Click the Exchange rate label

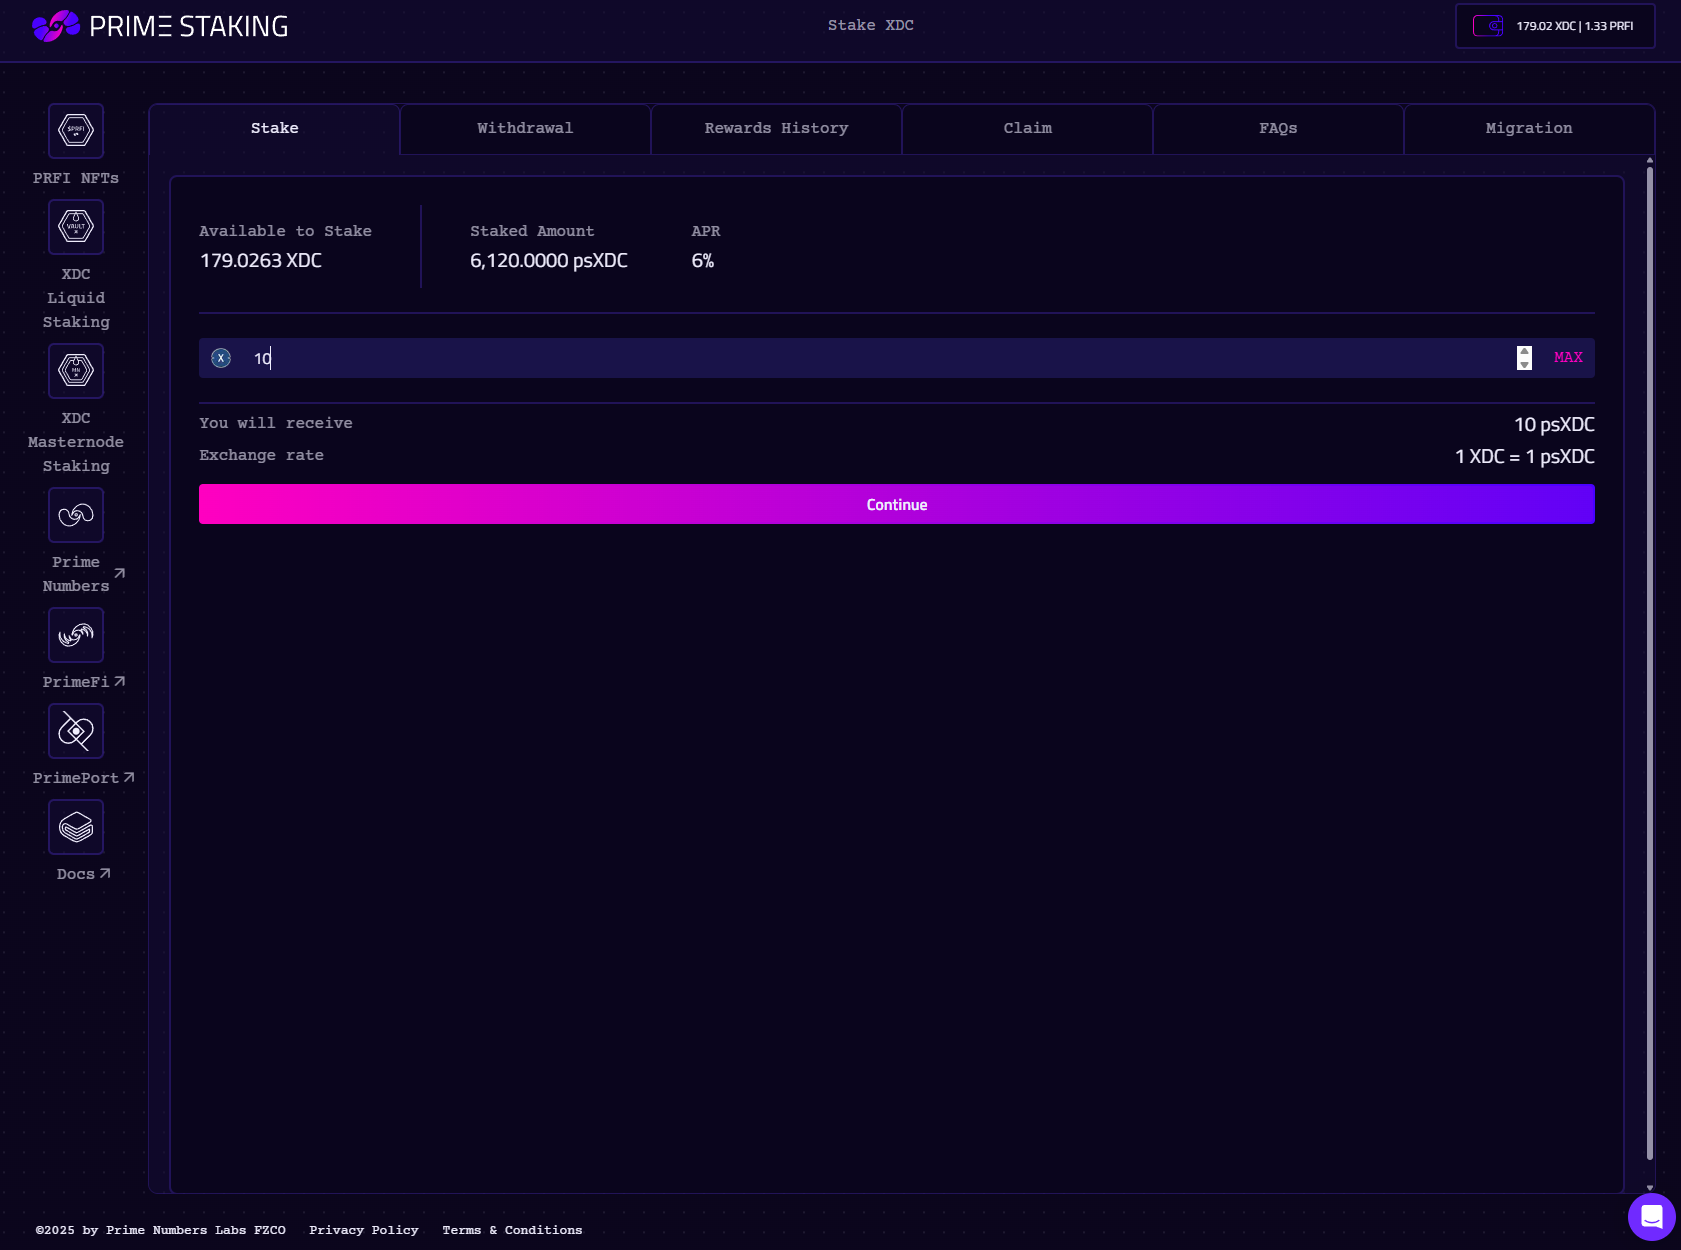click(261, 455)
